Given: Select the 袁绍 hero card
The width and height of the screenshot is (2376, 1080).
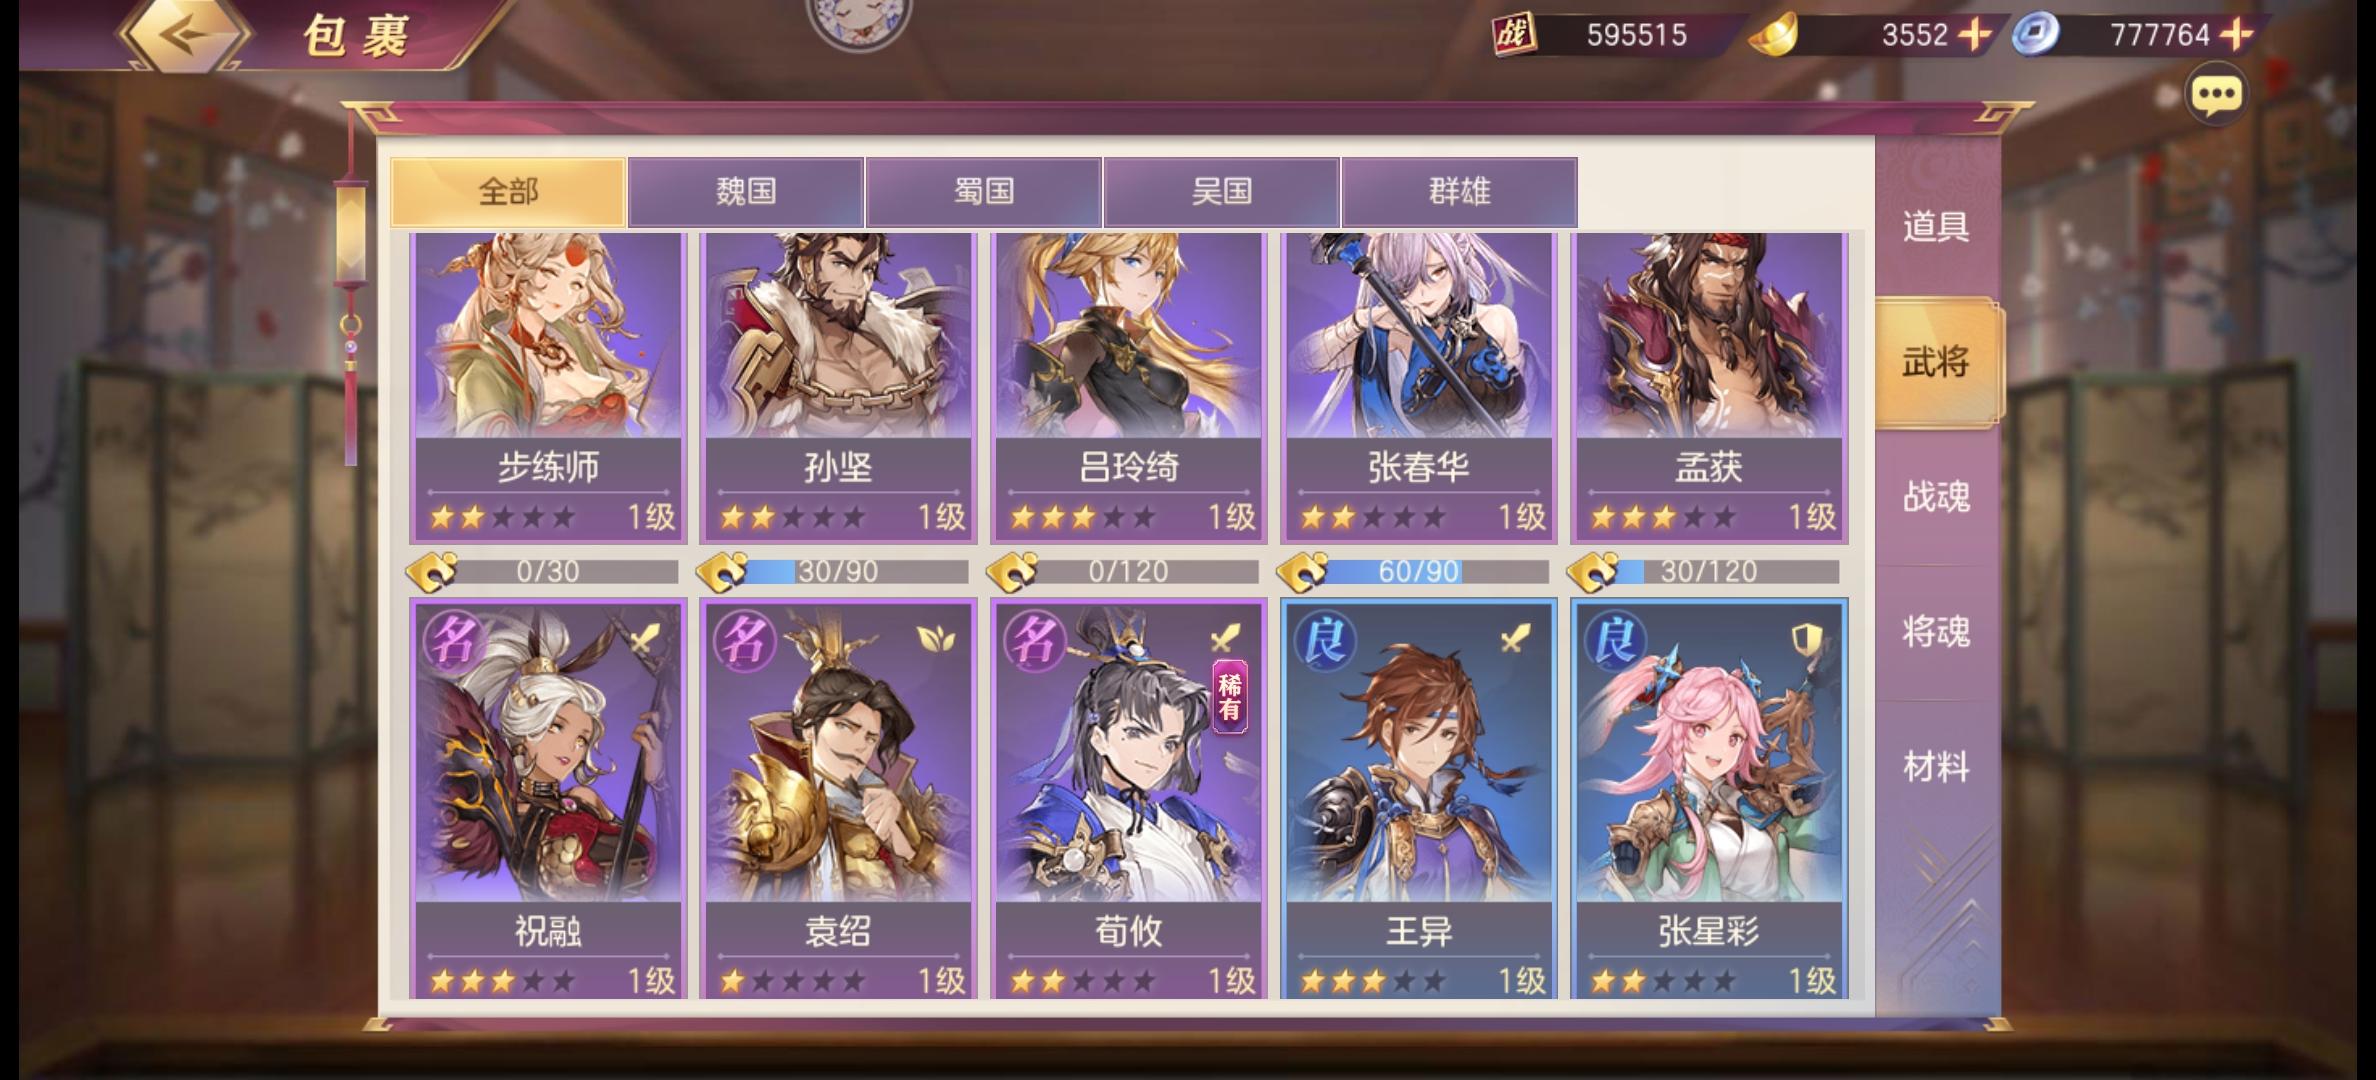Looking at the screenshot, I should coord(838,800).
